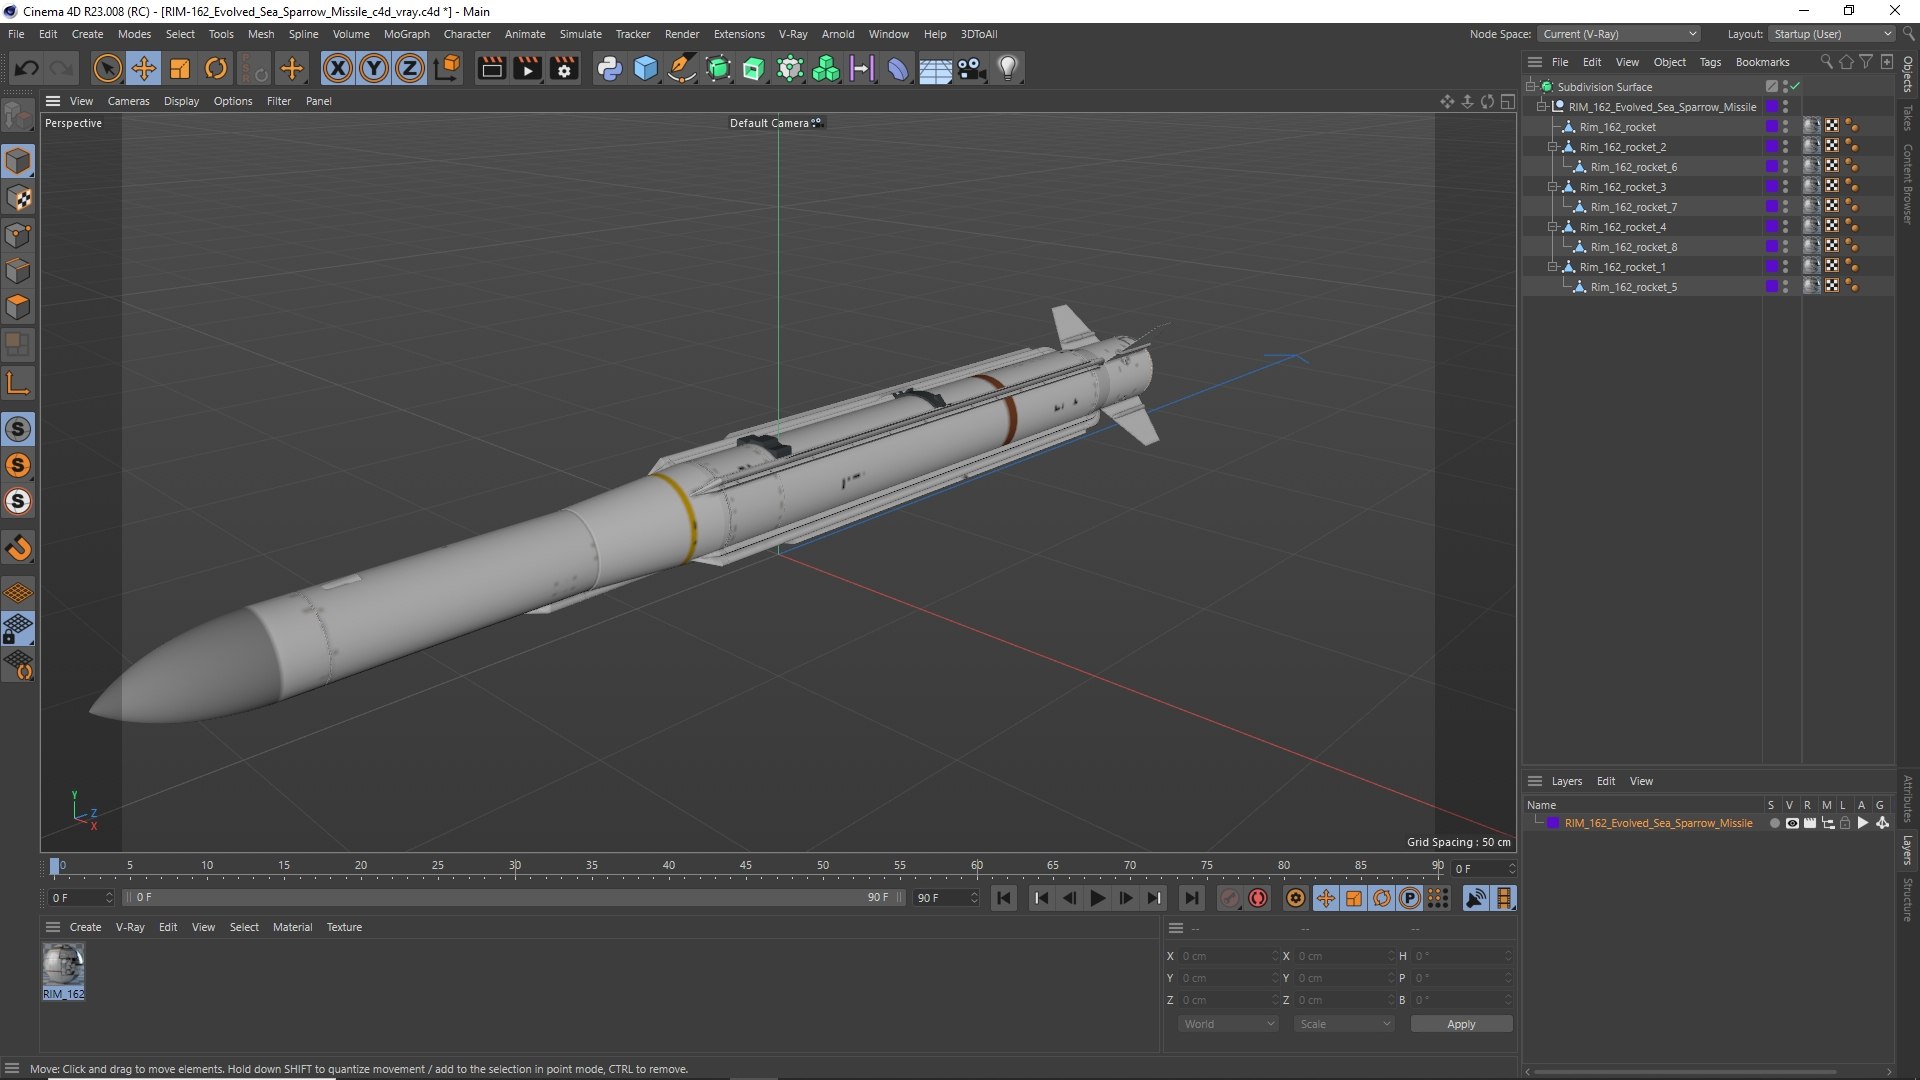Open Tags menu in Object Manager
The height and width of the screenshot is (1080, 1920).
pyautogui.click(x=1710, y=62)
